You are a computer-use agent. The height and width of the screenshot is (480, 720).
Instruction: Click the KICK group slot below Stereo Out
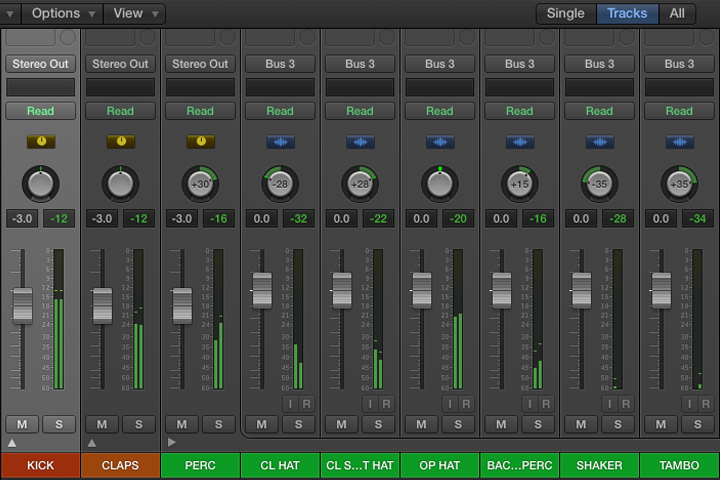pyautogui.click(x=40, y=87)
